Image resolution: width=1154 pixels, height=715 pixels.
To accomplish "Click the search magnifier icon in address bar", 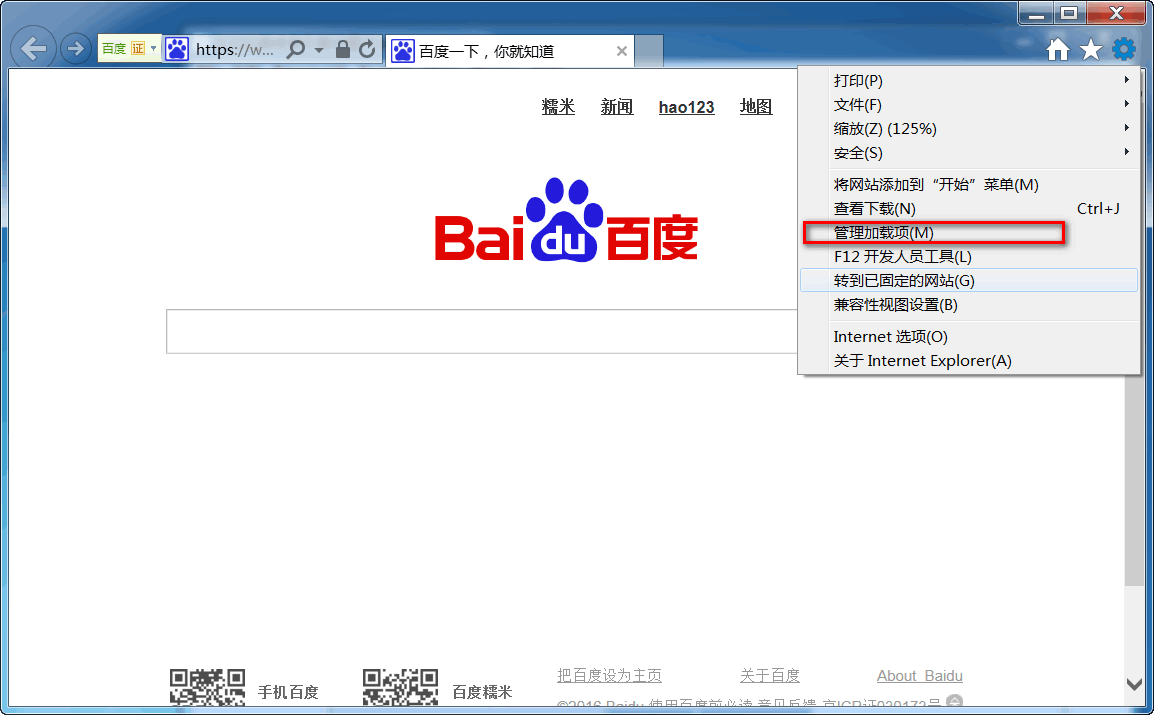I will 296,49.
